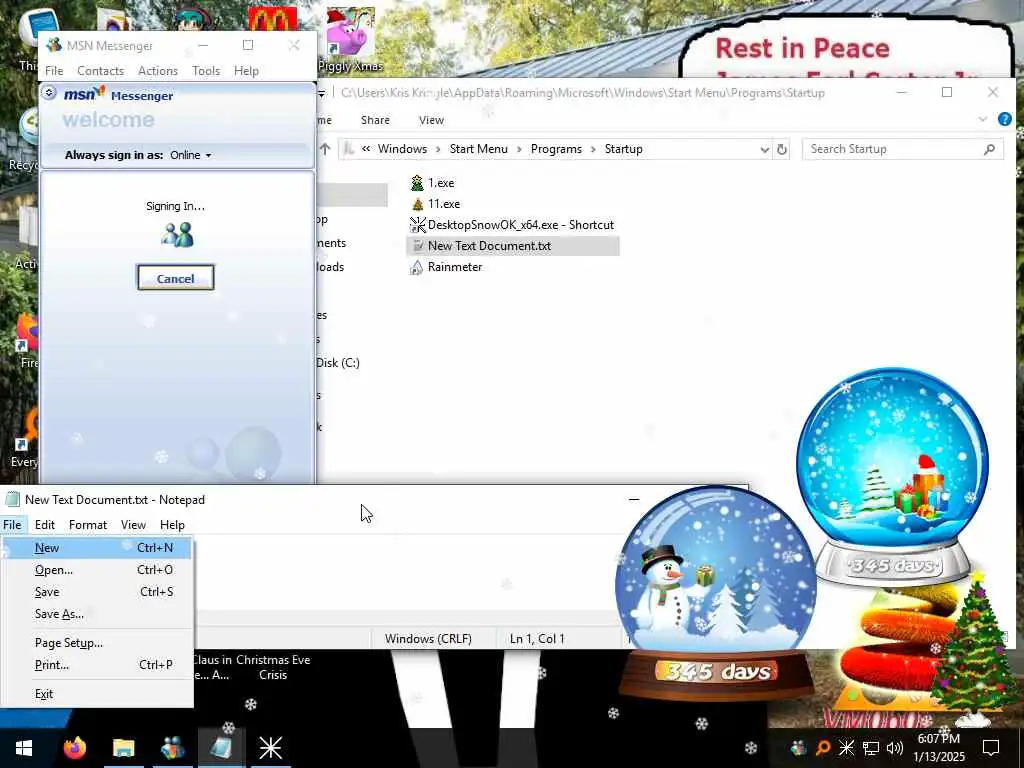Open MSN Messenger Contacts menu
Screen dimensions: 1024x768
point(101,71)
